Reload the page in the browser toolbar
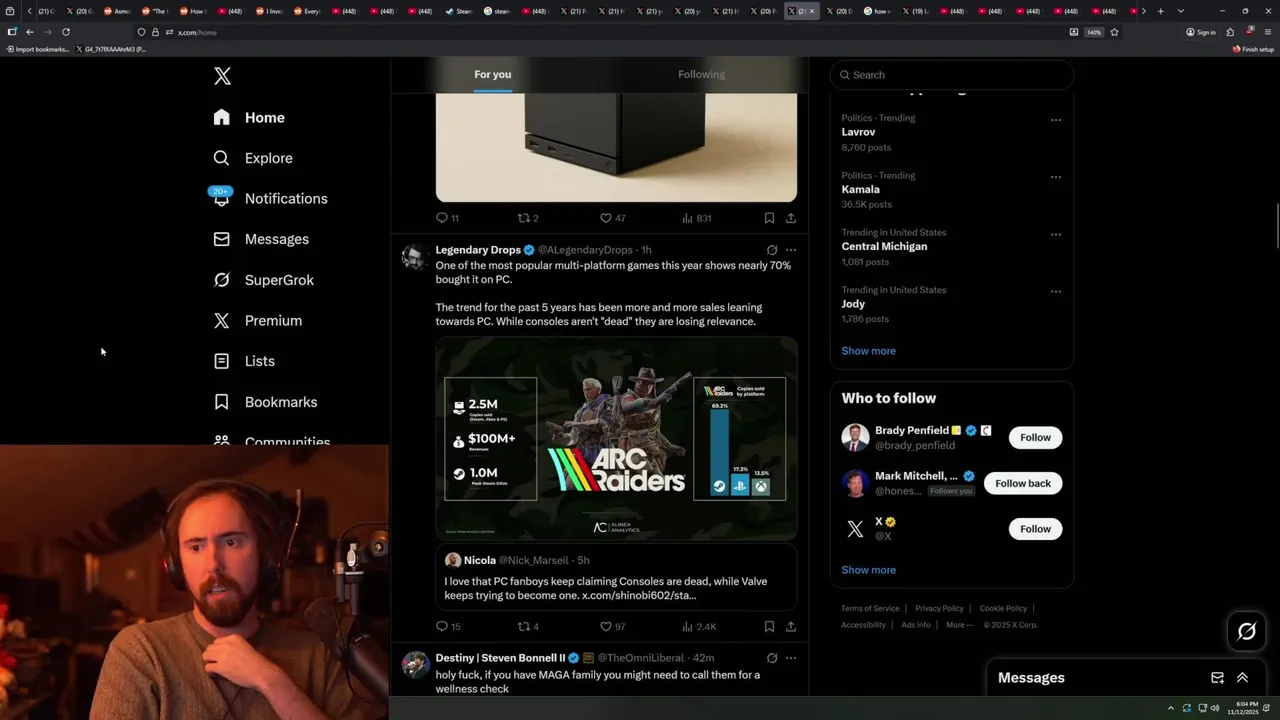 coord(66,32)
